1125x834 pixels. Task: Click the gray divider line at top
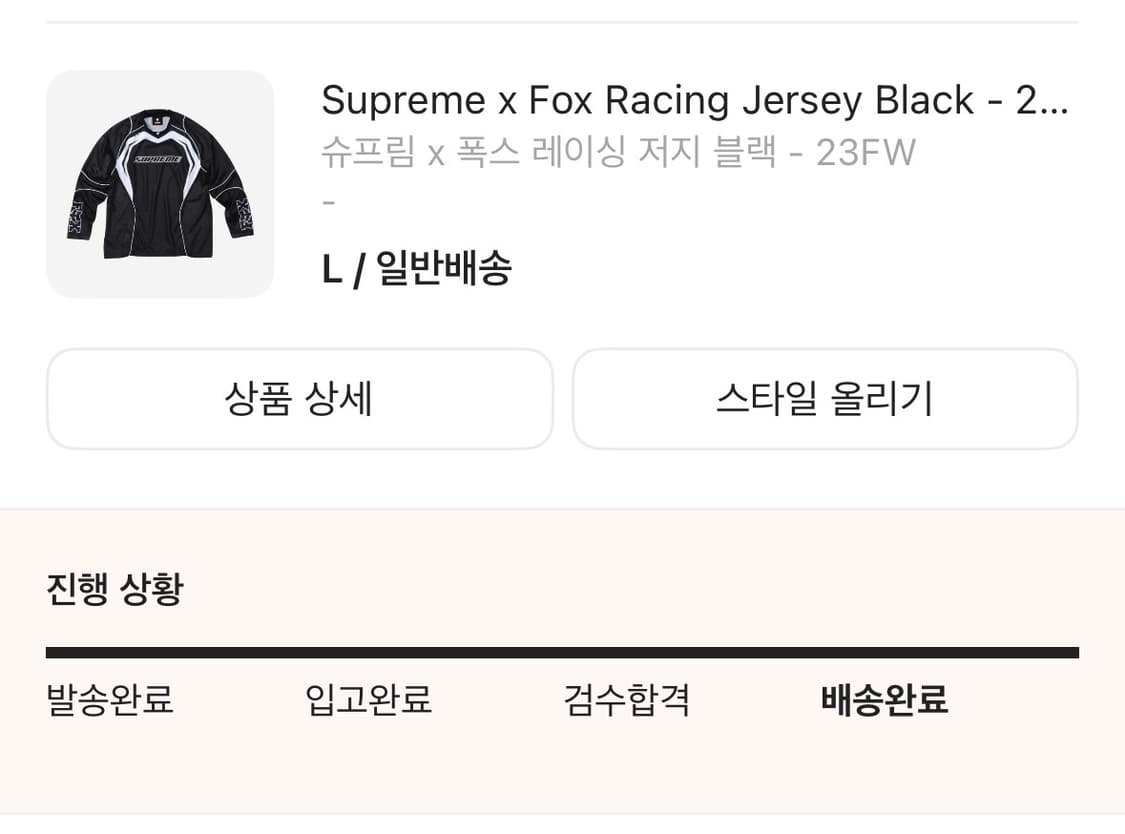click(x=562, y=22)
